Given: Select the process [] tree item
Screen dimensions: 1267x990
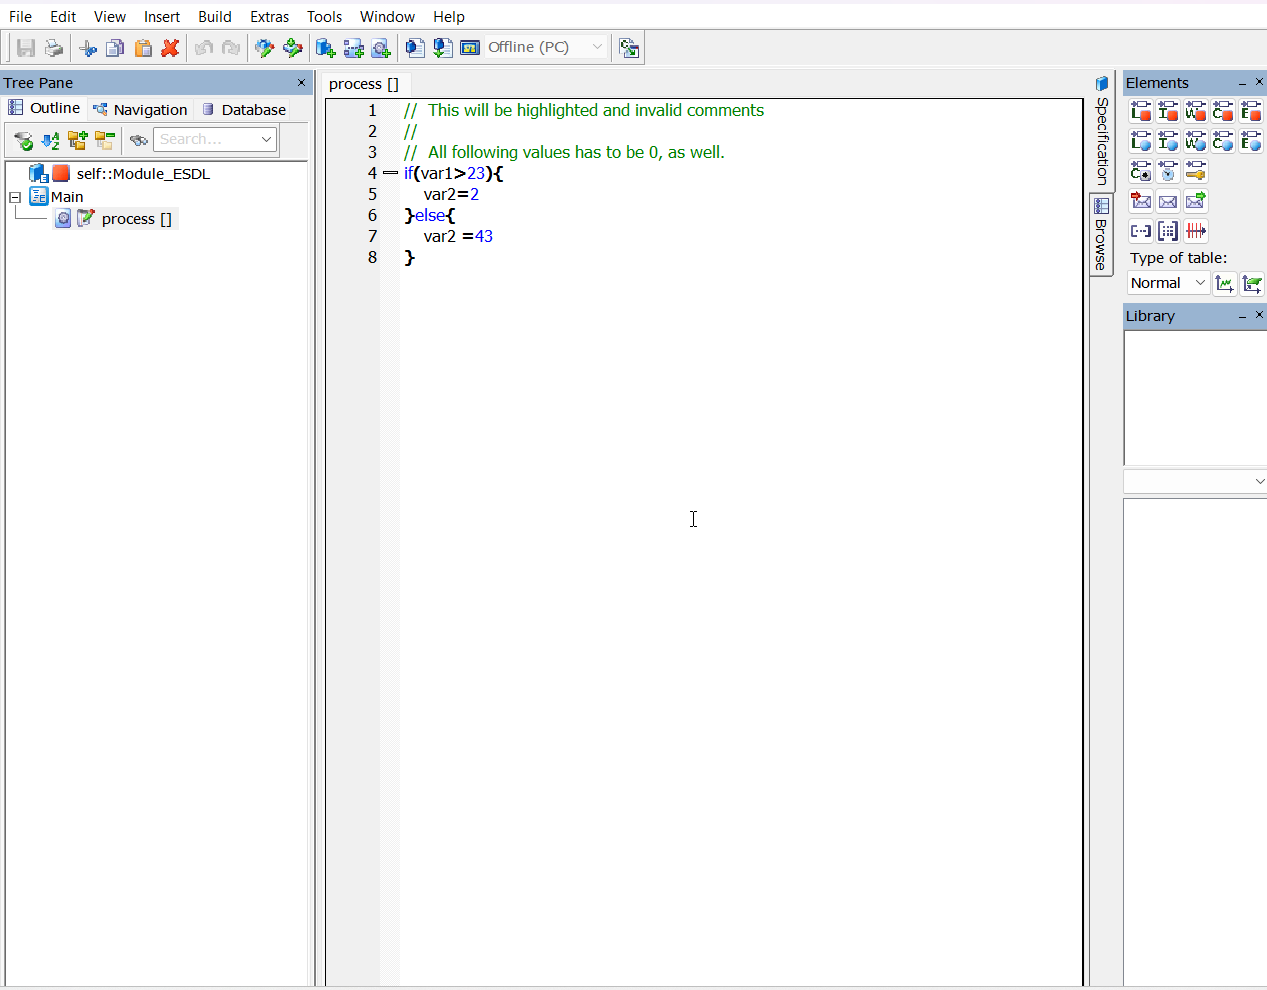Looking at the screenshot, I should click(136, 219).
